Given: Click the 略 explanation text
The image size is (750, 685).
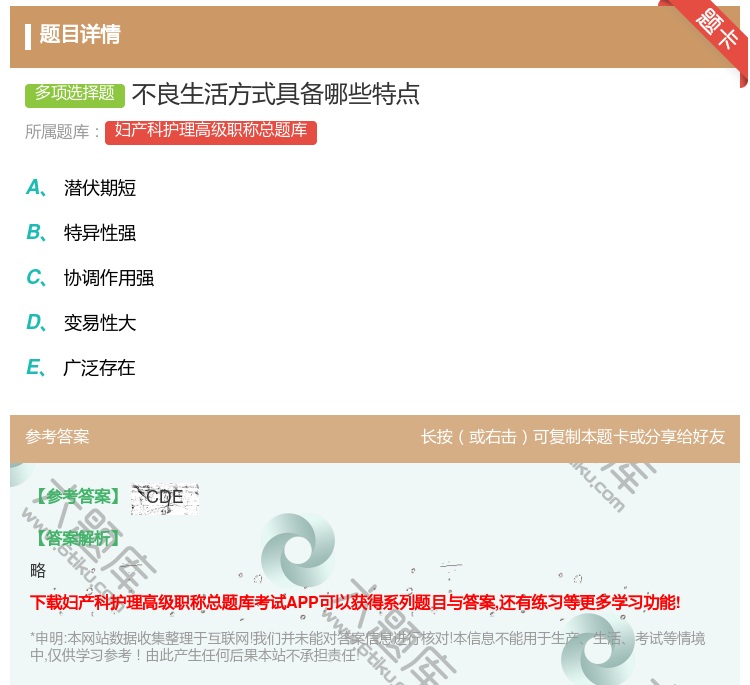Looking at the screenshot, I should [x=38, y=570].
